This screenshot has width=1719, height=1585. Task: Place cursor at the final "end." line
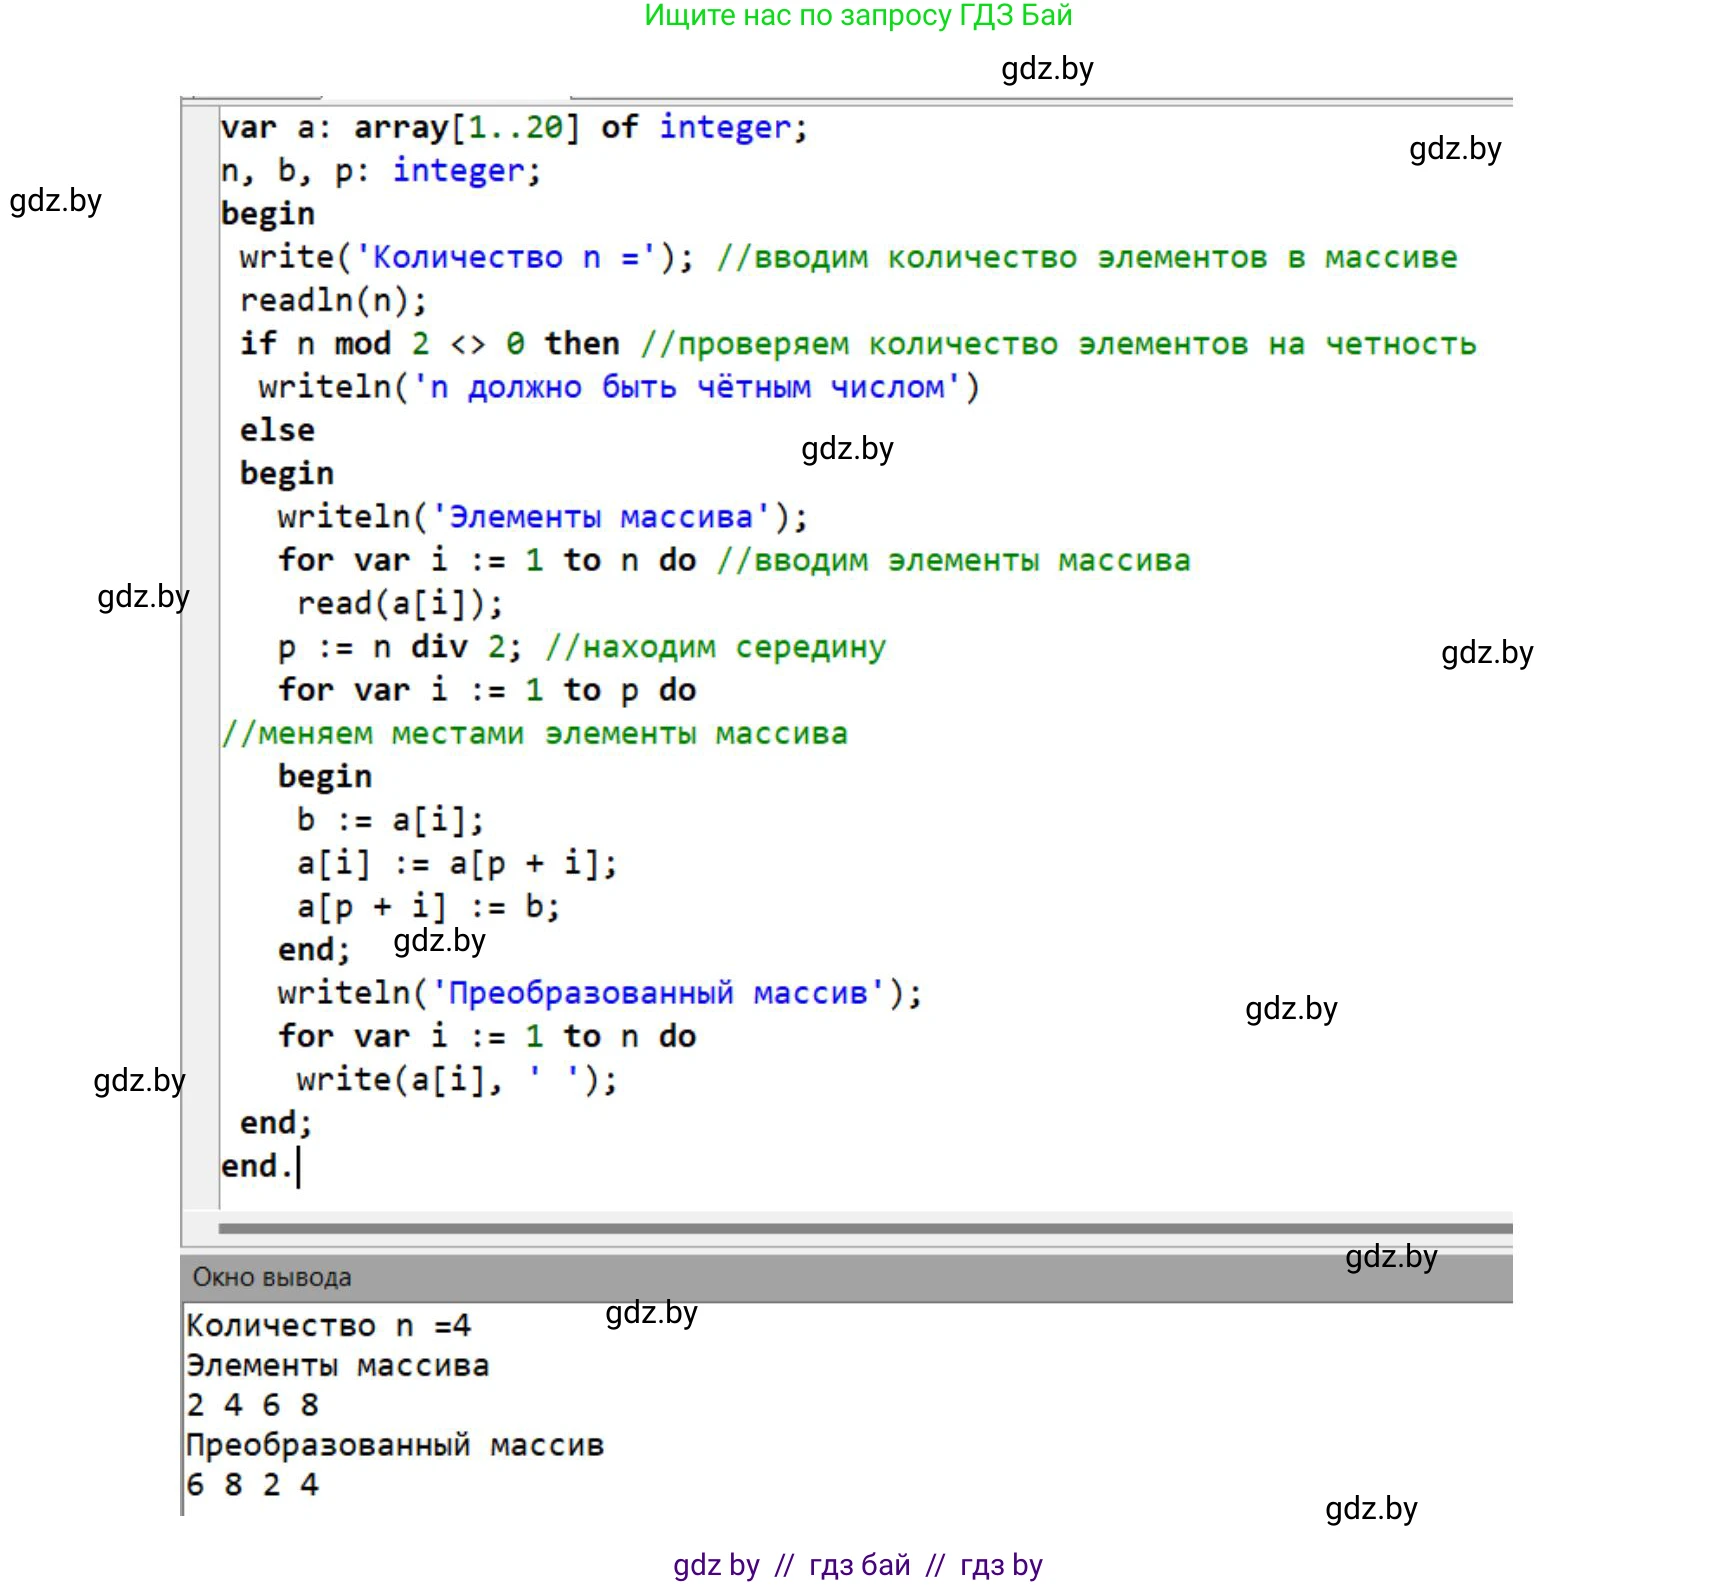256,1166
